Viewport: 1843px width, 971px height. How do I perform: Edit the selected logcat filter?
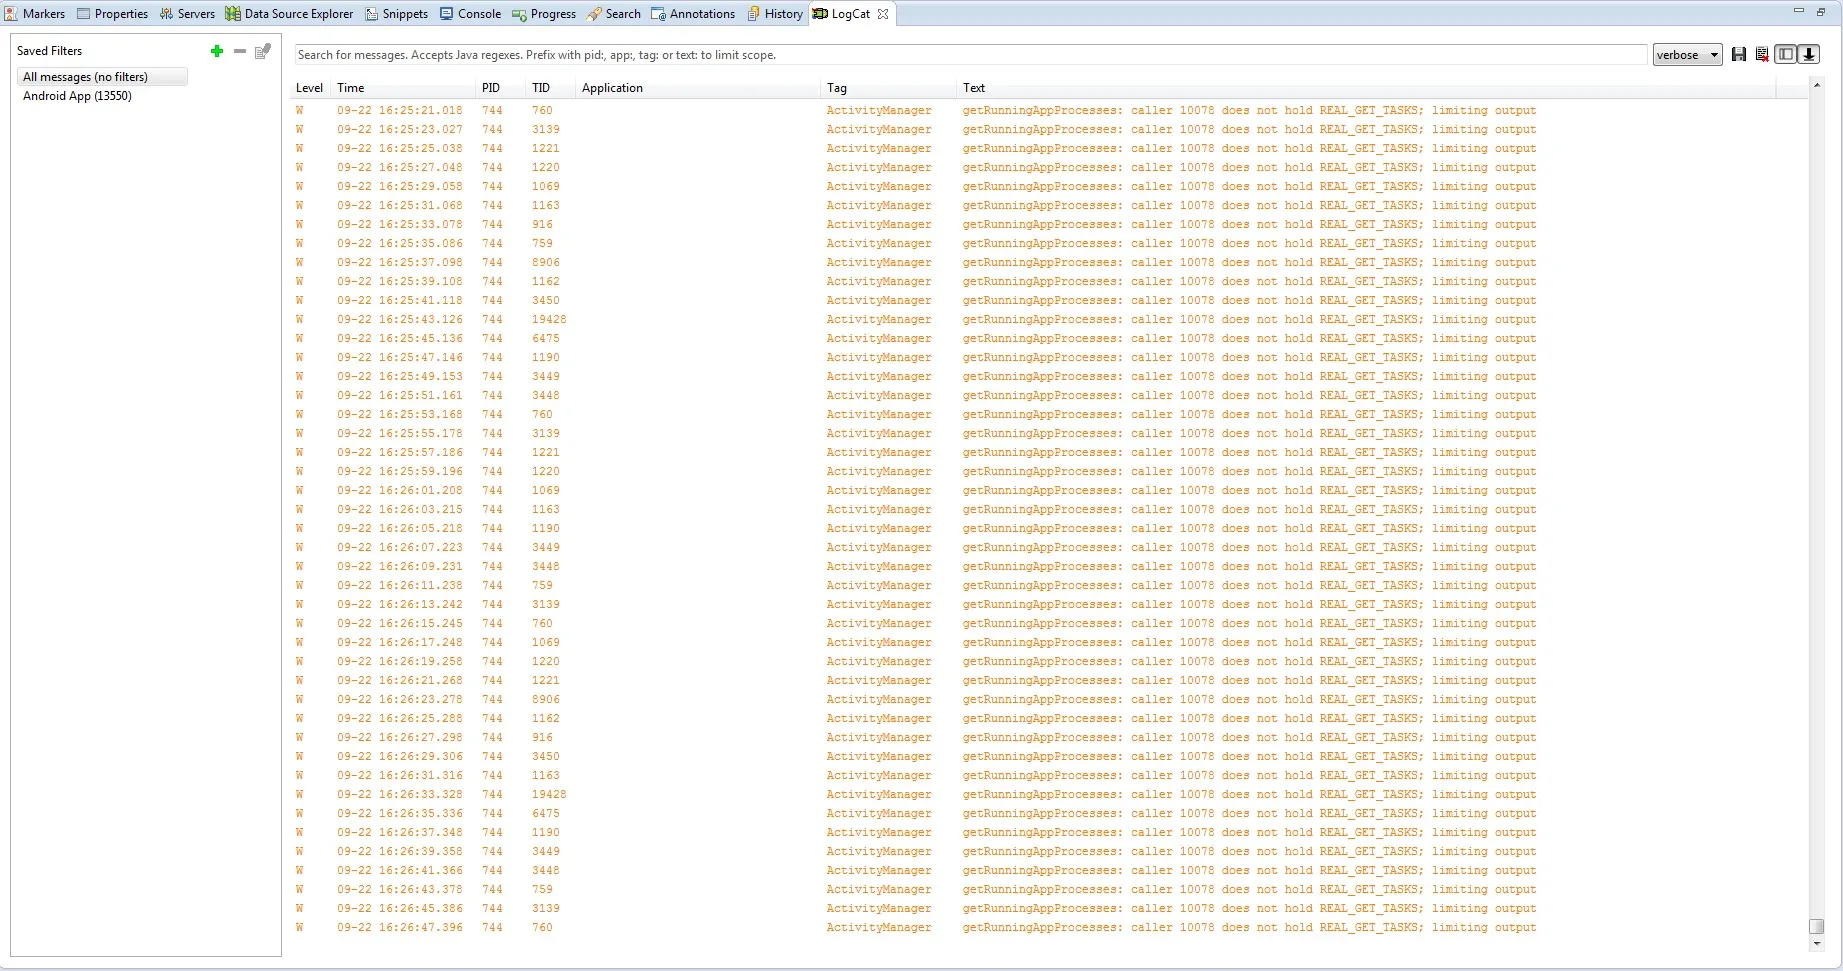click(263, 51)
